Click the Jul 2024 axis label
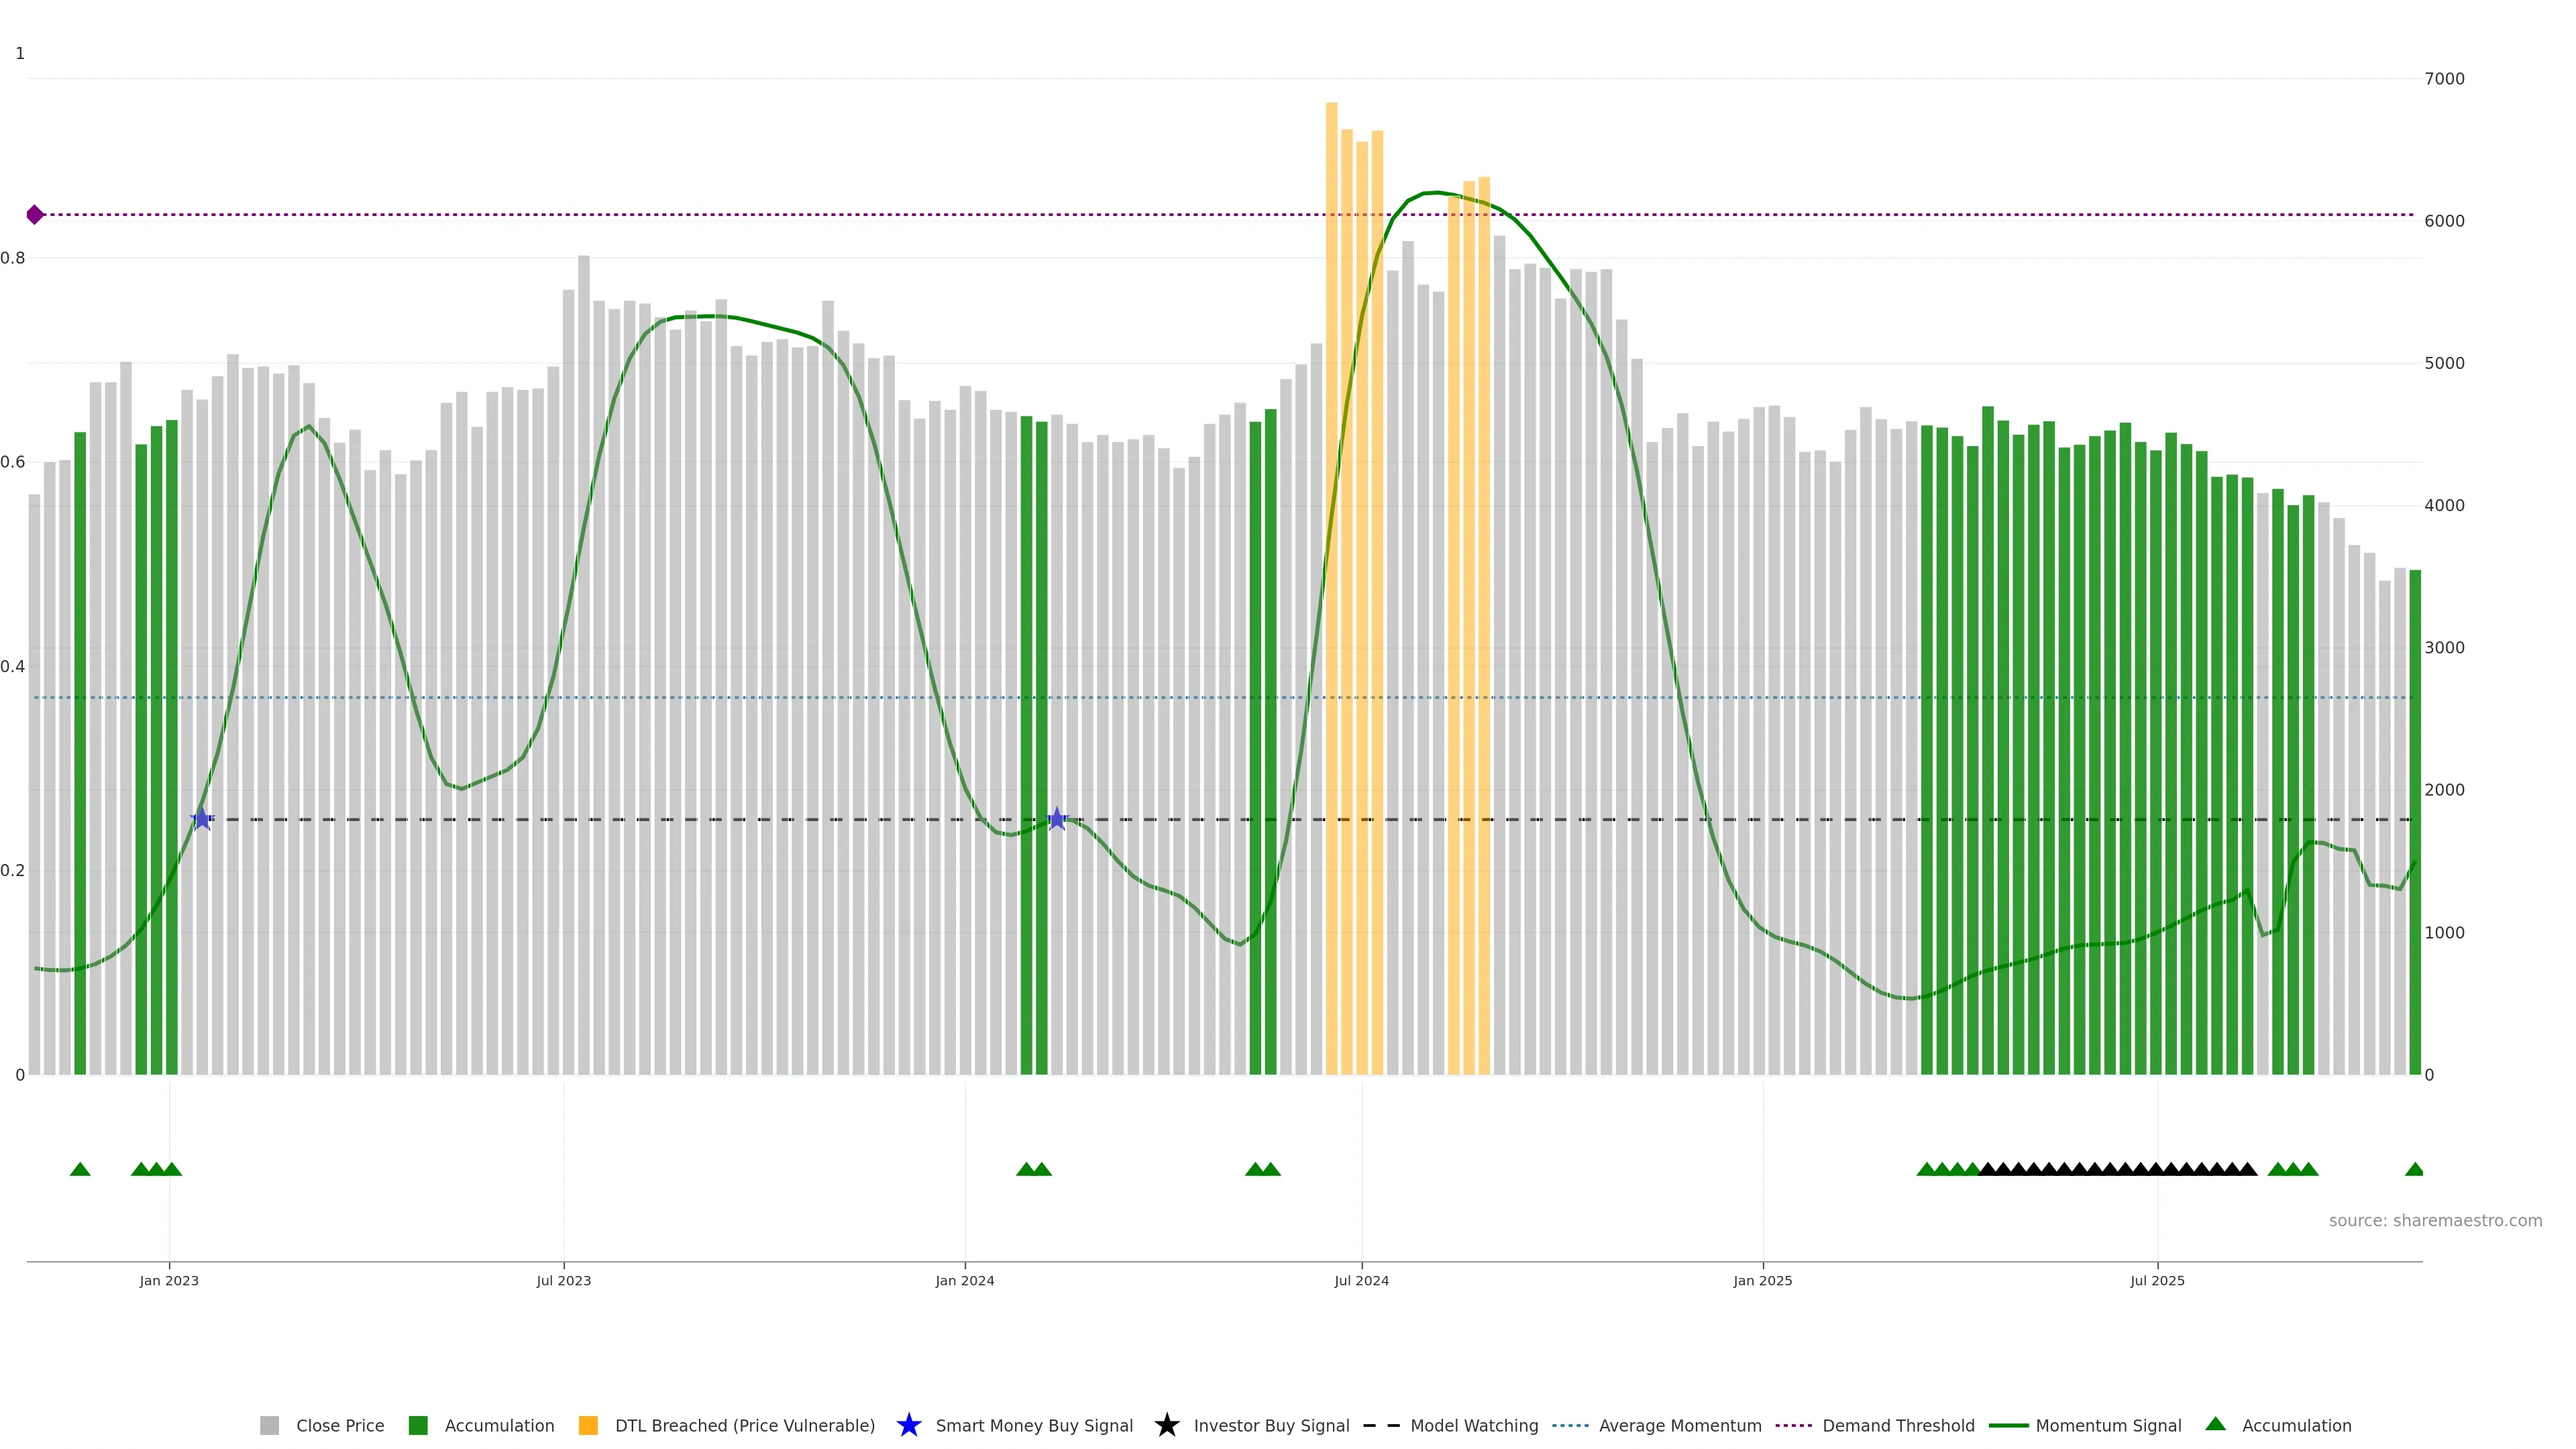The image size is (2576, 1449). (1361, 1280)
